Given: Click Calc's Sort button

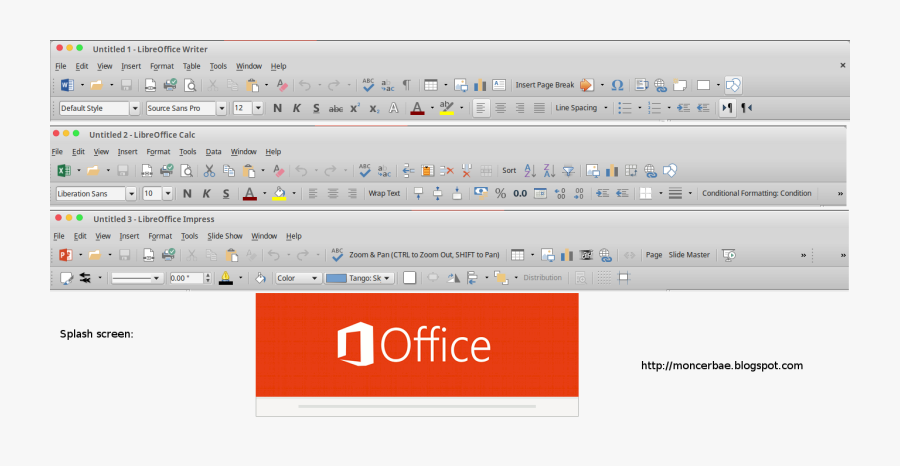Looking at the screenshot, I should [509, 170].
